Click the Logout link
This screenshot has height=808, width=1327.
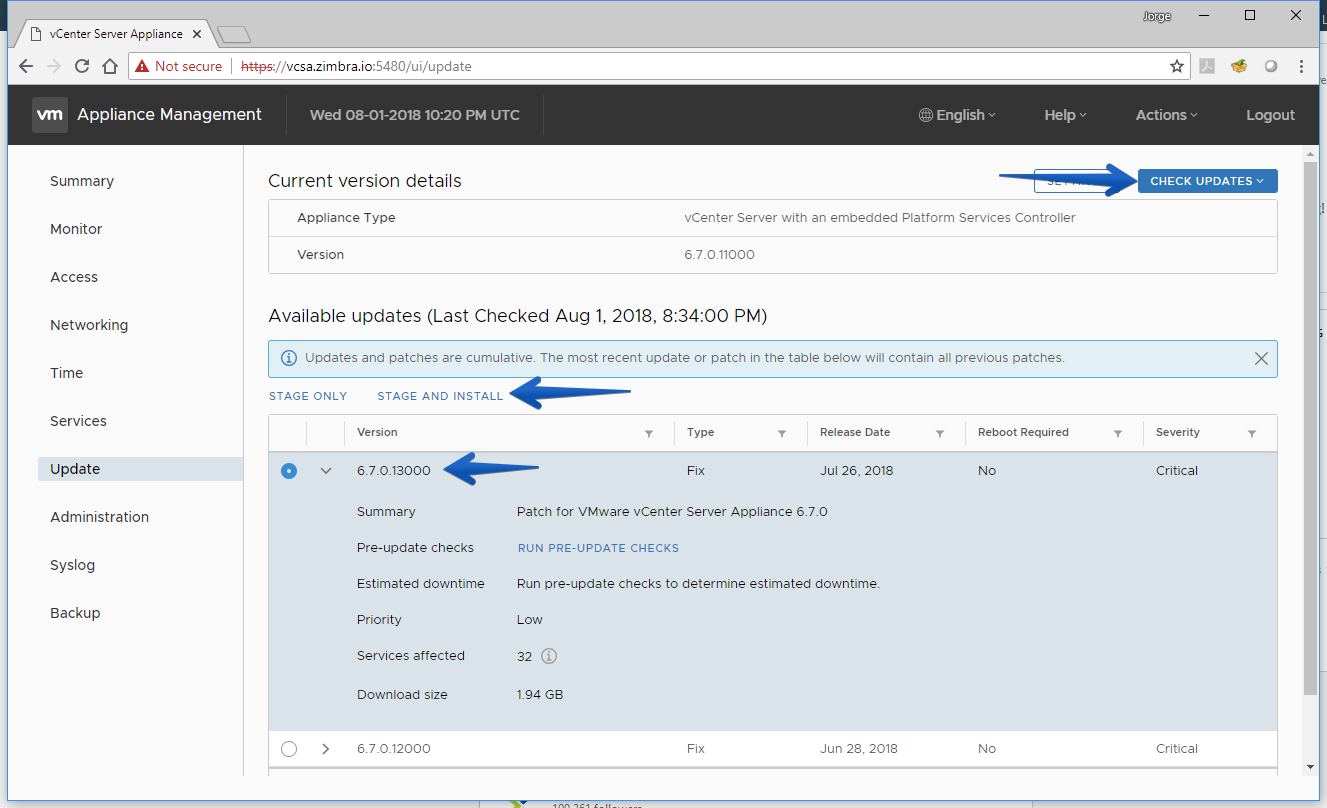pos(1270,115)
